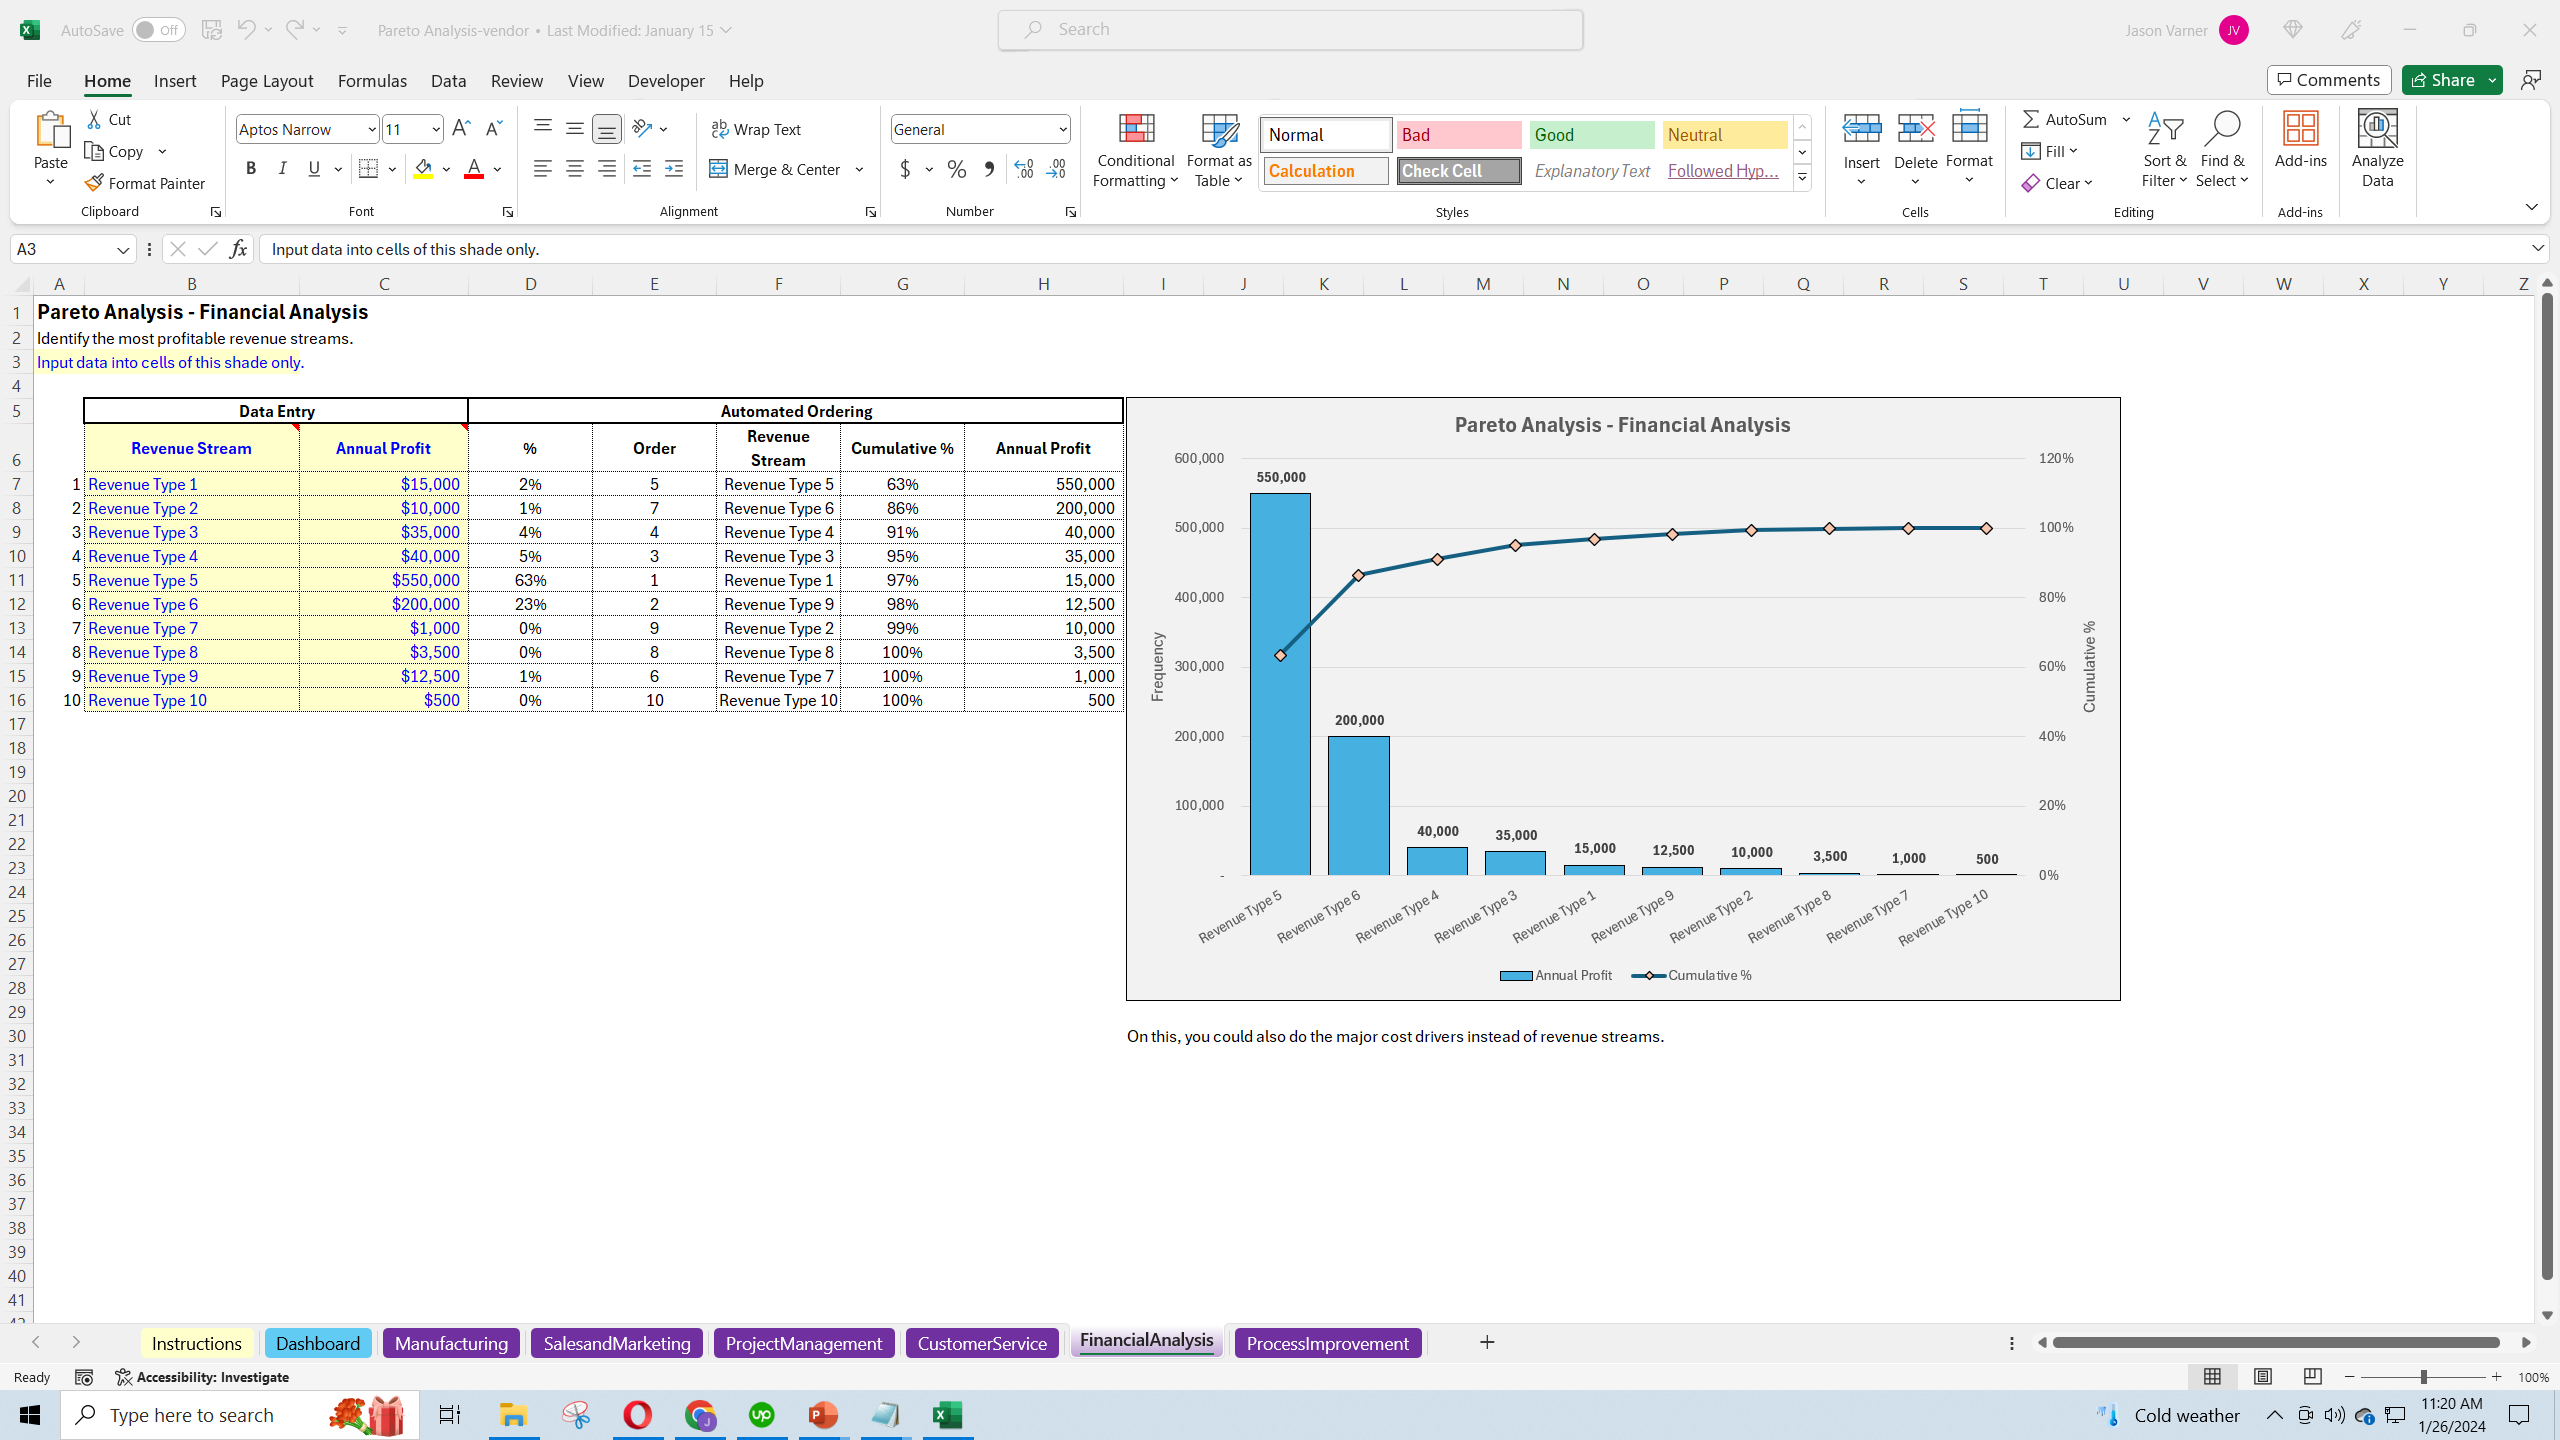Click the Format Painter icon

(95, 183)
